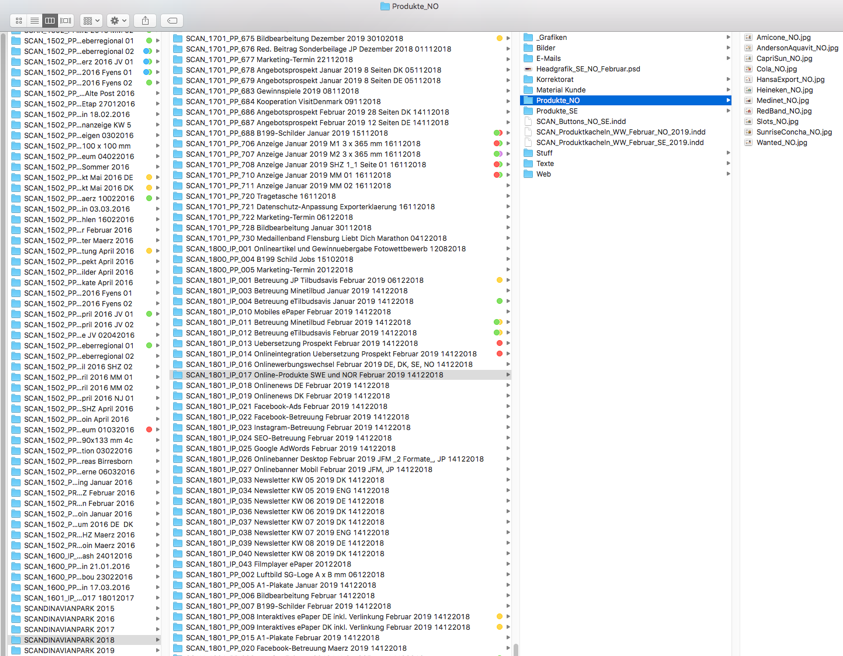Click the Produkte_NO window title folder icon
Screen dimensions: 843x656
click(385, 6)
